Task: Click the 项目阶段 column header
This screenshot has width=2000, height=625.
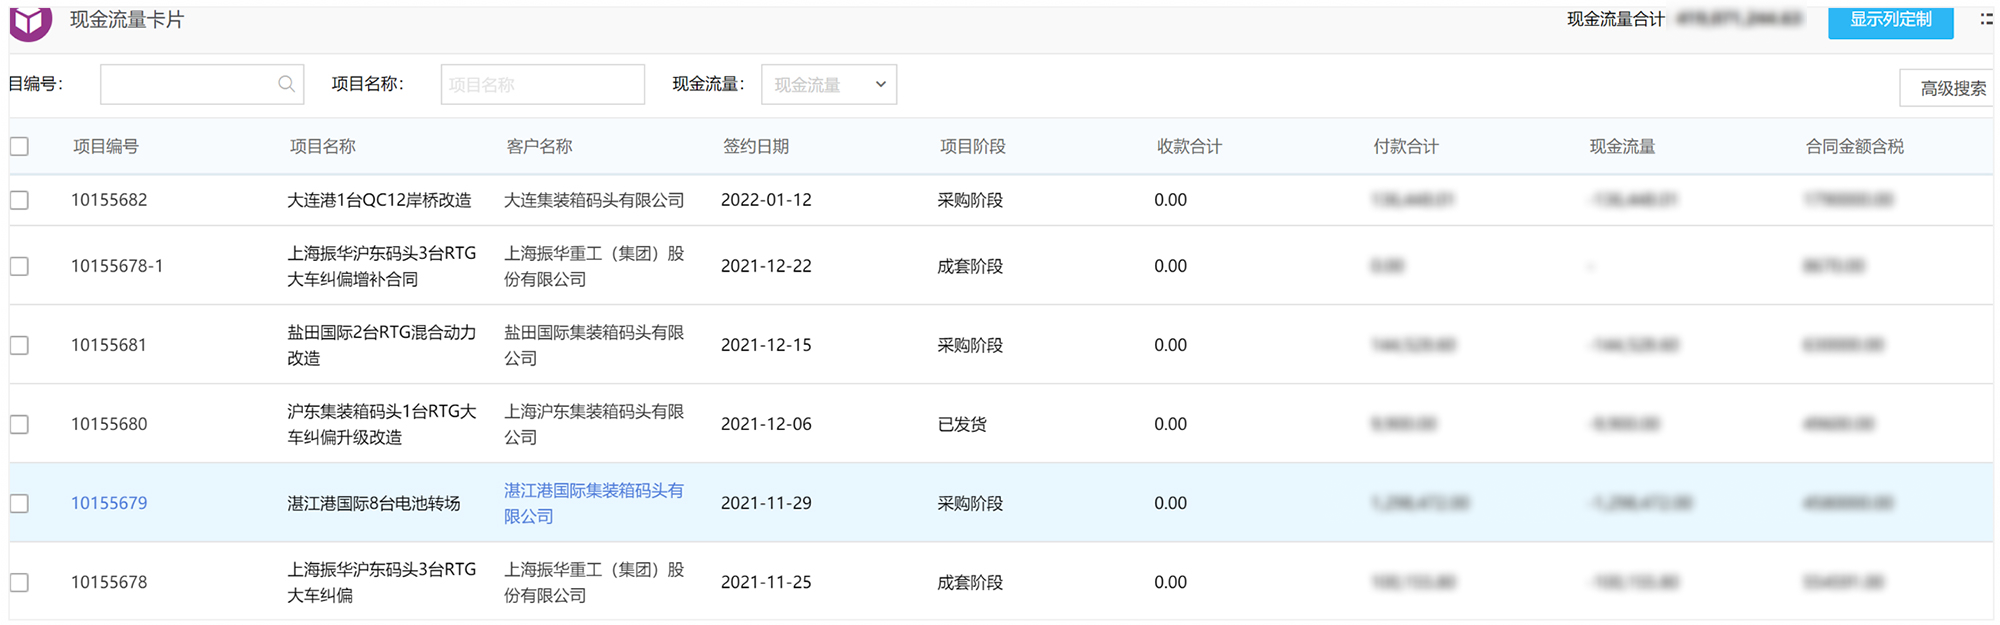Action: click(972, 147)
